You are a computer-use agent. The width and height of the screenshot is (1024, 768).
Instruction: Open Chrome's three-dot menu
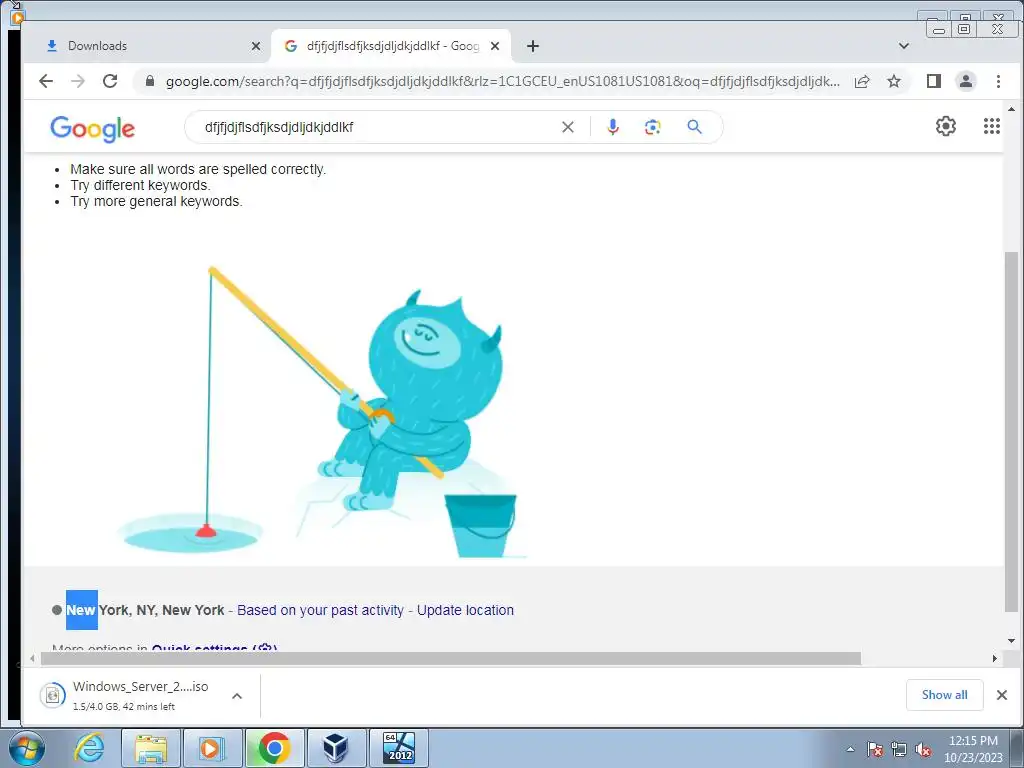998,81
